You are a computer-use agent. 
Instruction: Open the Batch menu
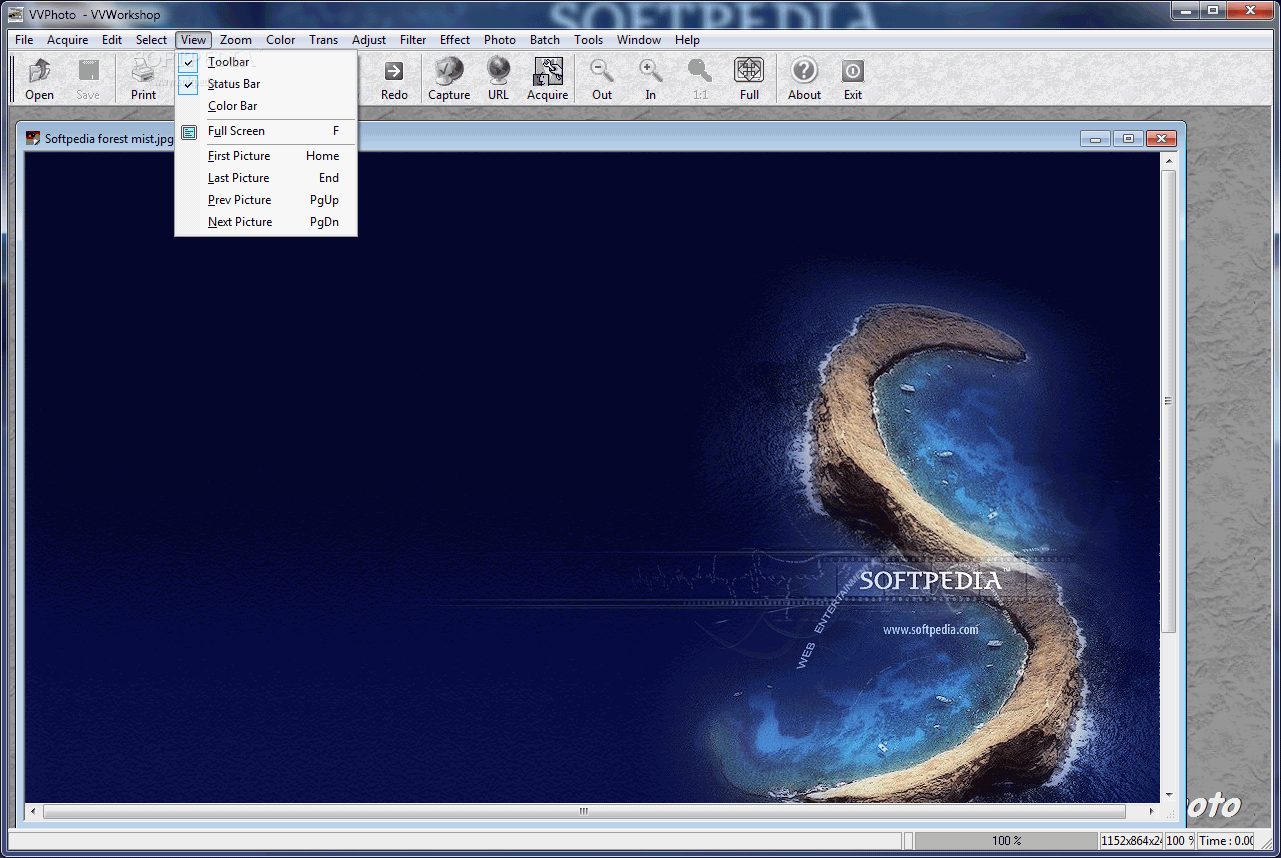545,40
